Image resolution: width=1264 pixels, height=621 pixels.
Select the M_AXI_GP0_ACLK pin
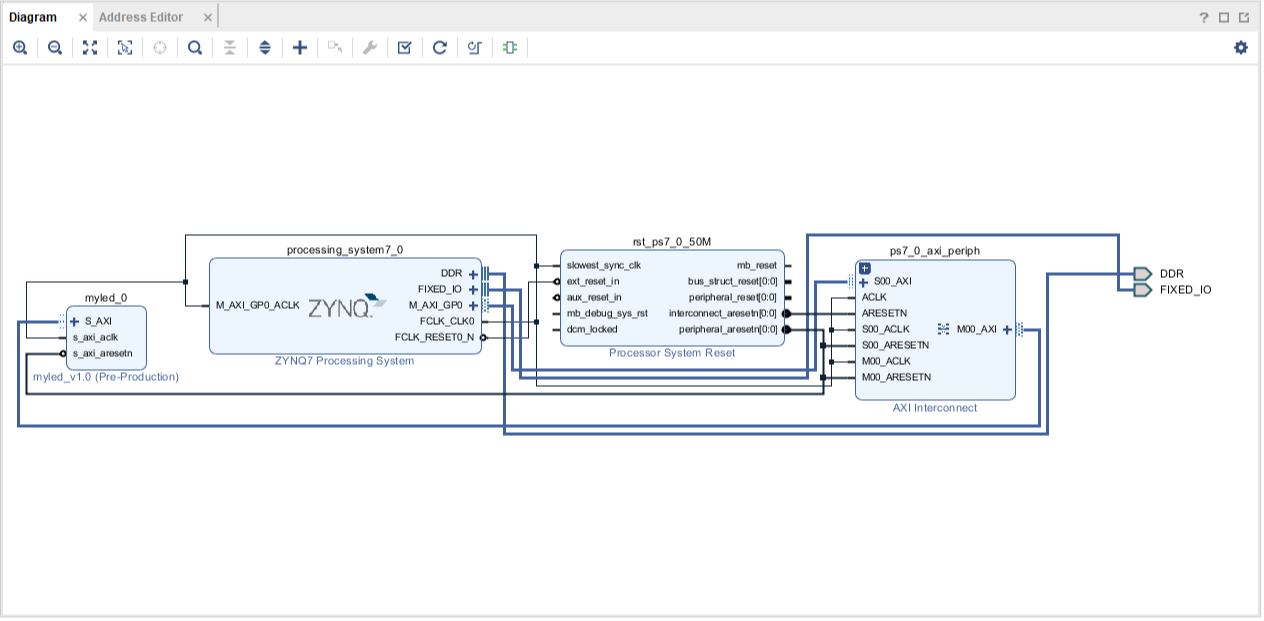(x=257, y=306)
